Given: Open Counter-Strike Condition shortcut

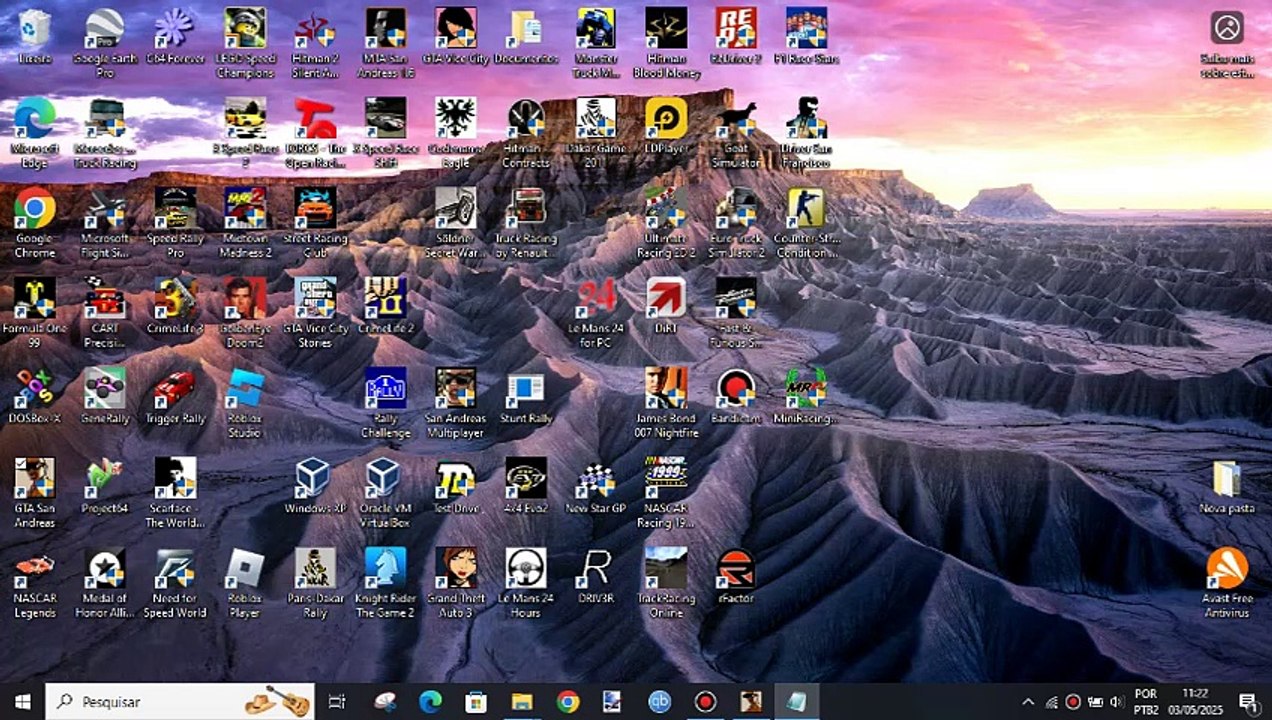Looking at the screenshot, I should (x=805, y=223).
